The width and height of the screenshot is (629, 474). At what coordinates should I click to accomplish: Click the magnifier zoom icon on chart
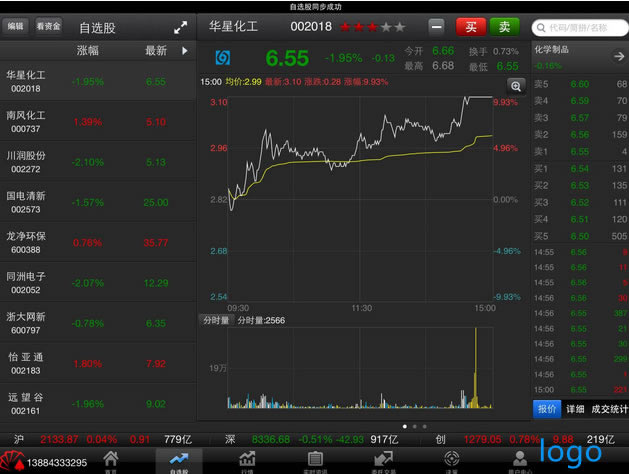coord(516,87)
